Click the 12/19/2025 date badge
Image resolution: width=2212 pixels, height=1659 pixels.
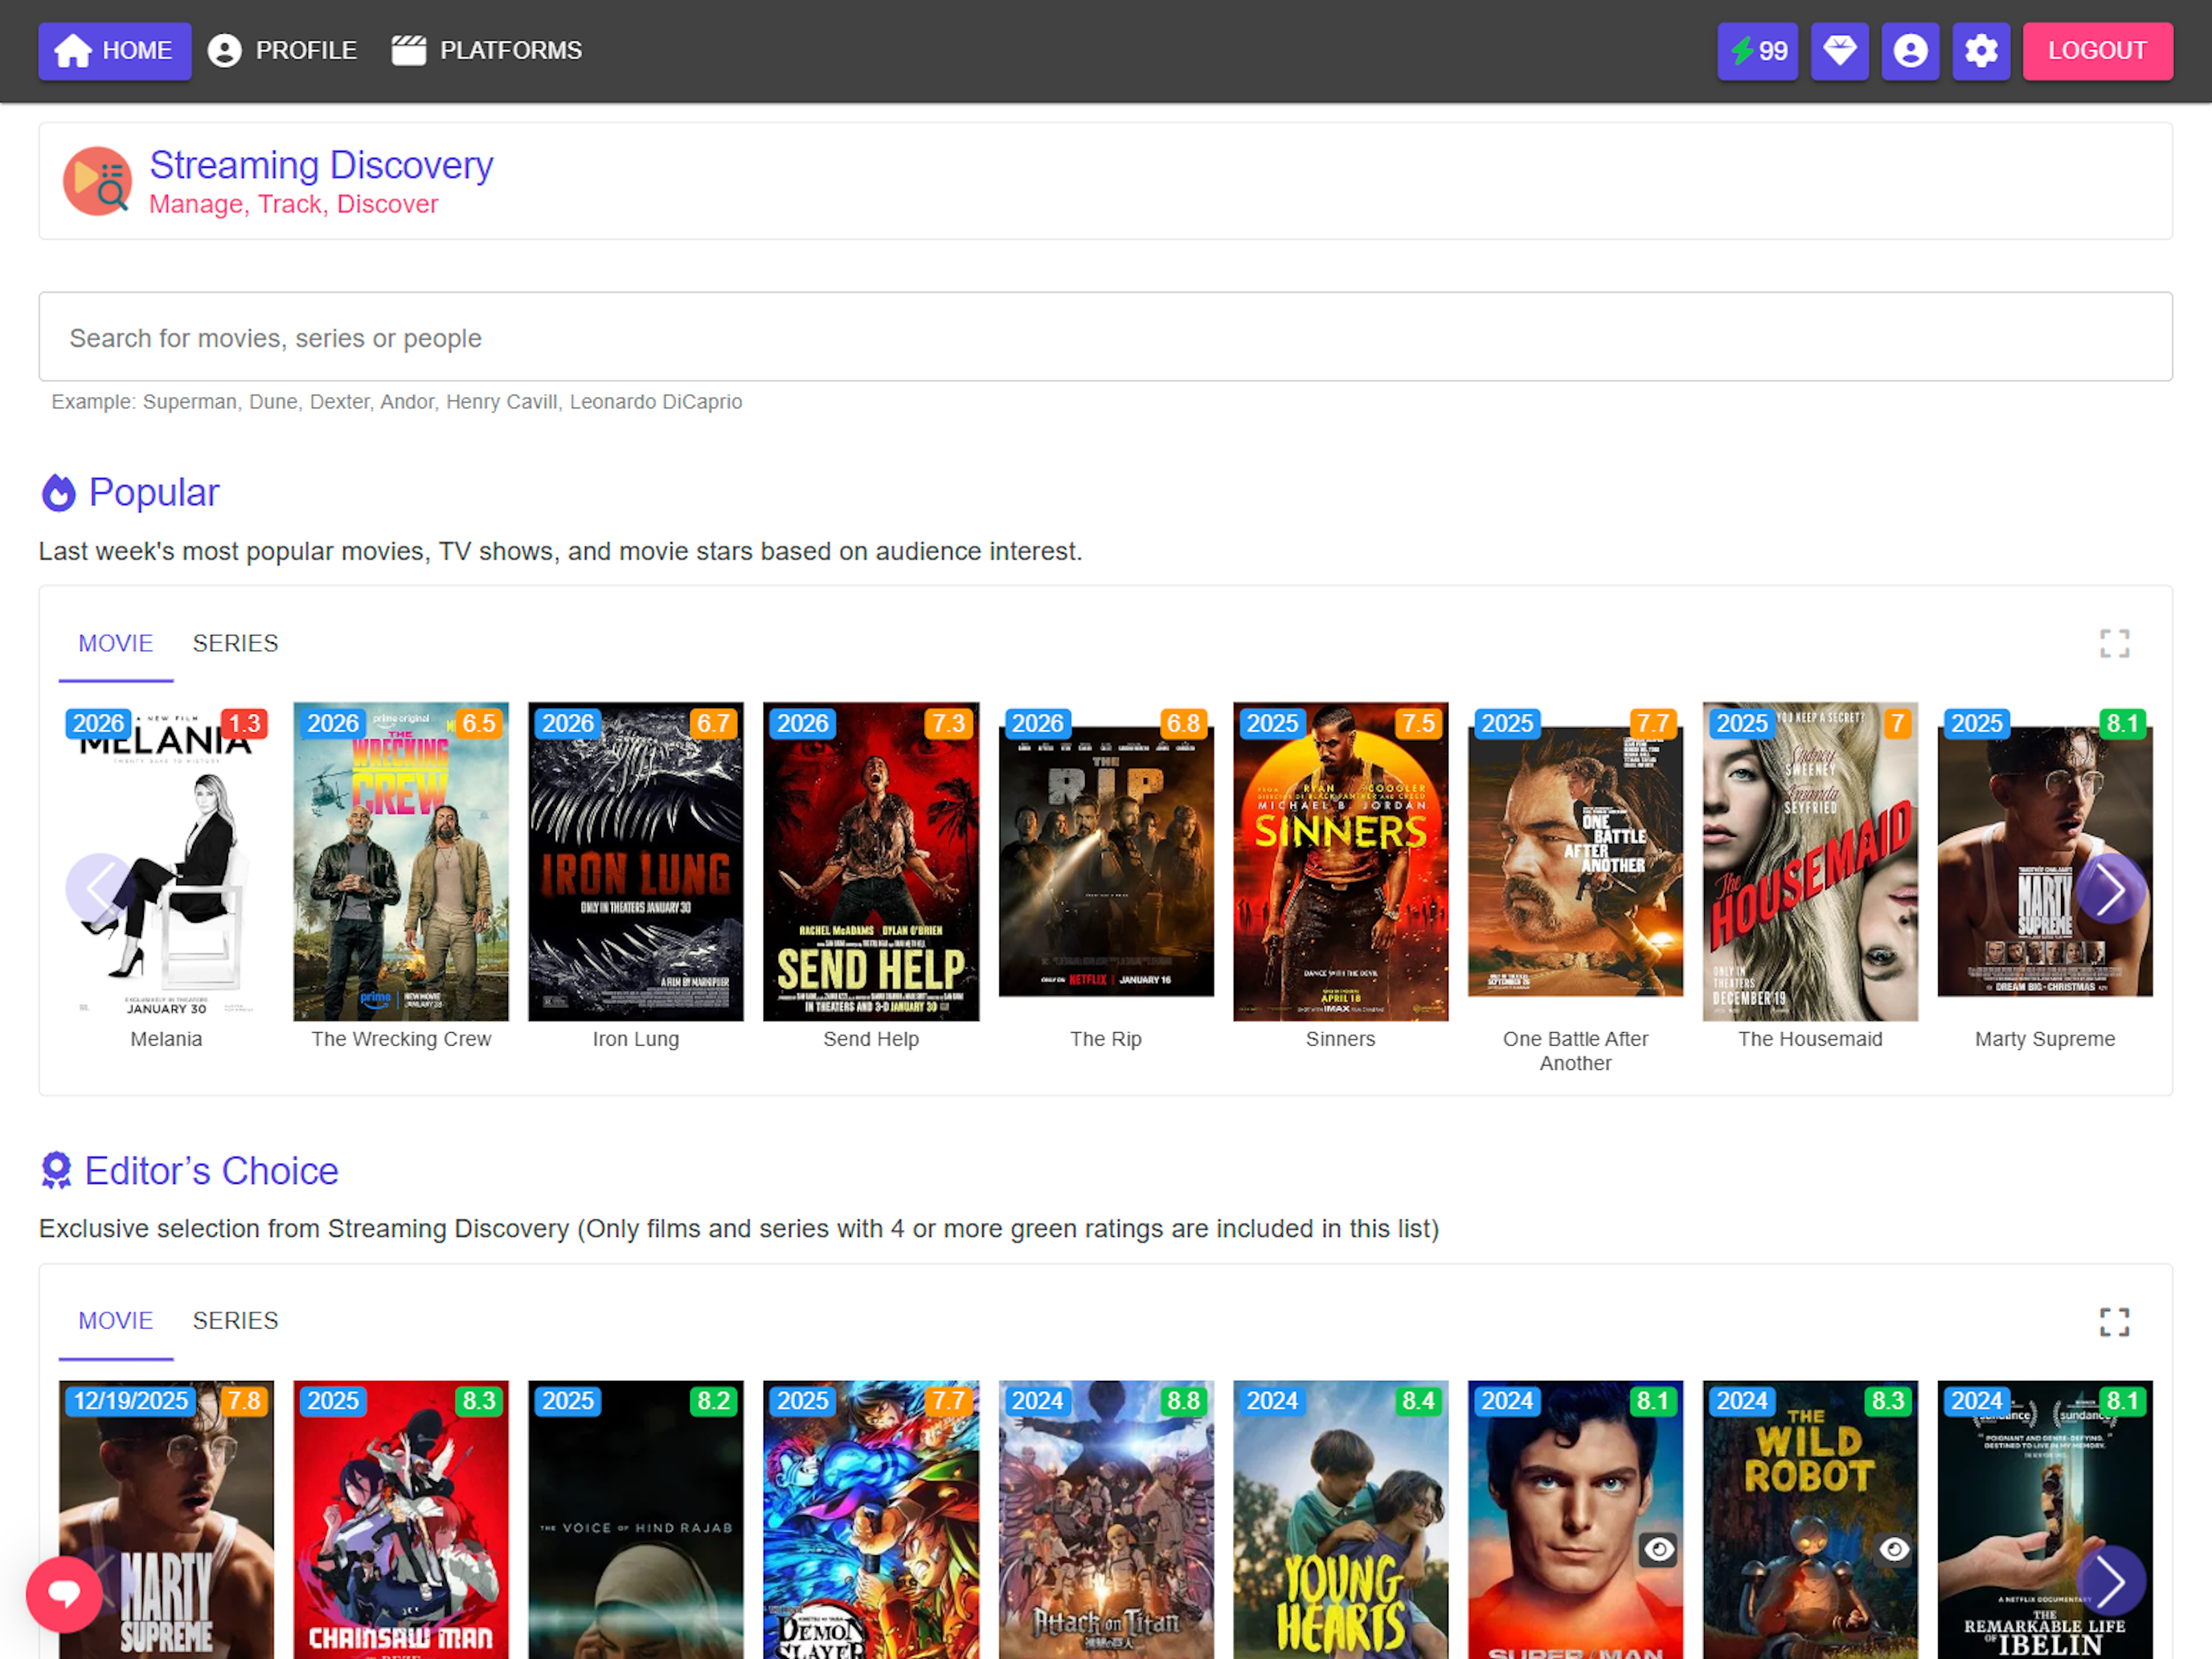[x=131, y=1401]
